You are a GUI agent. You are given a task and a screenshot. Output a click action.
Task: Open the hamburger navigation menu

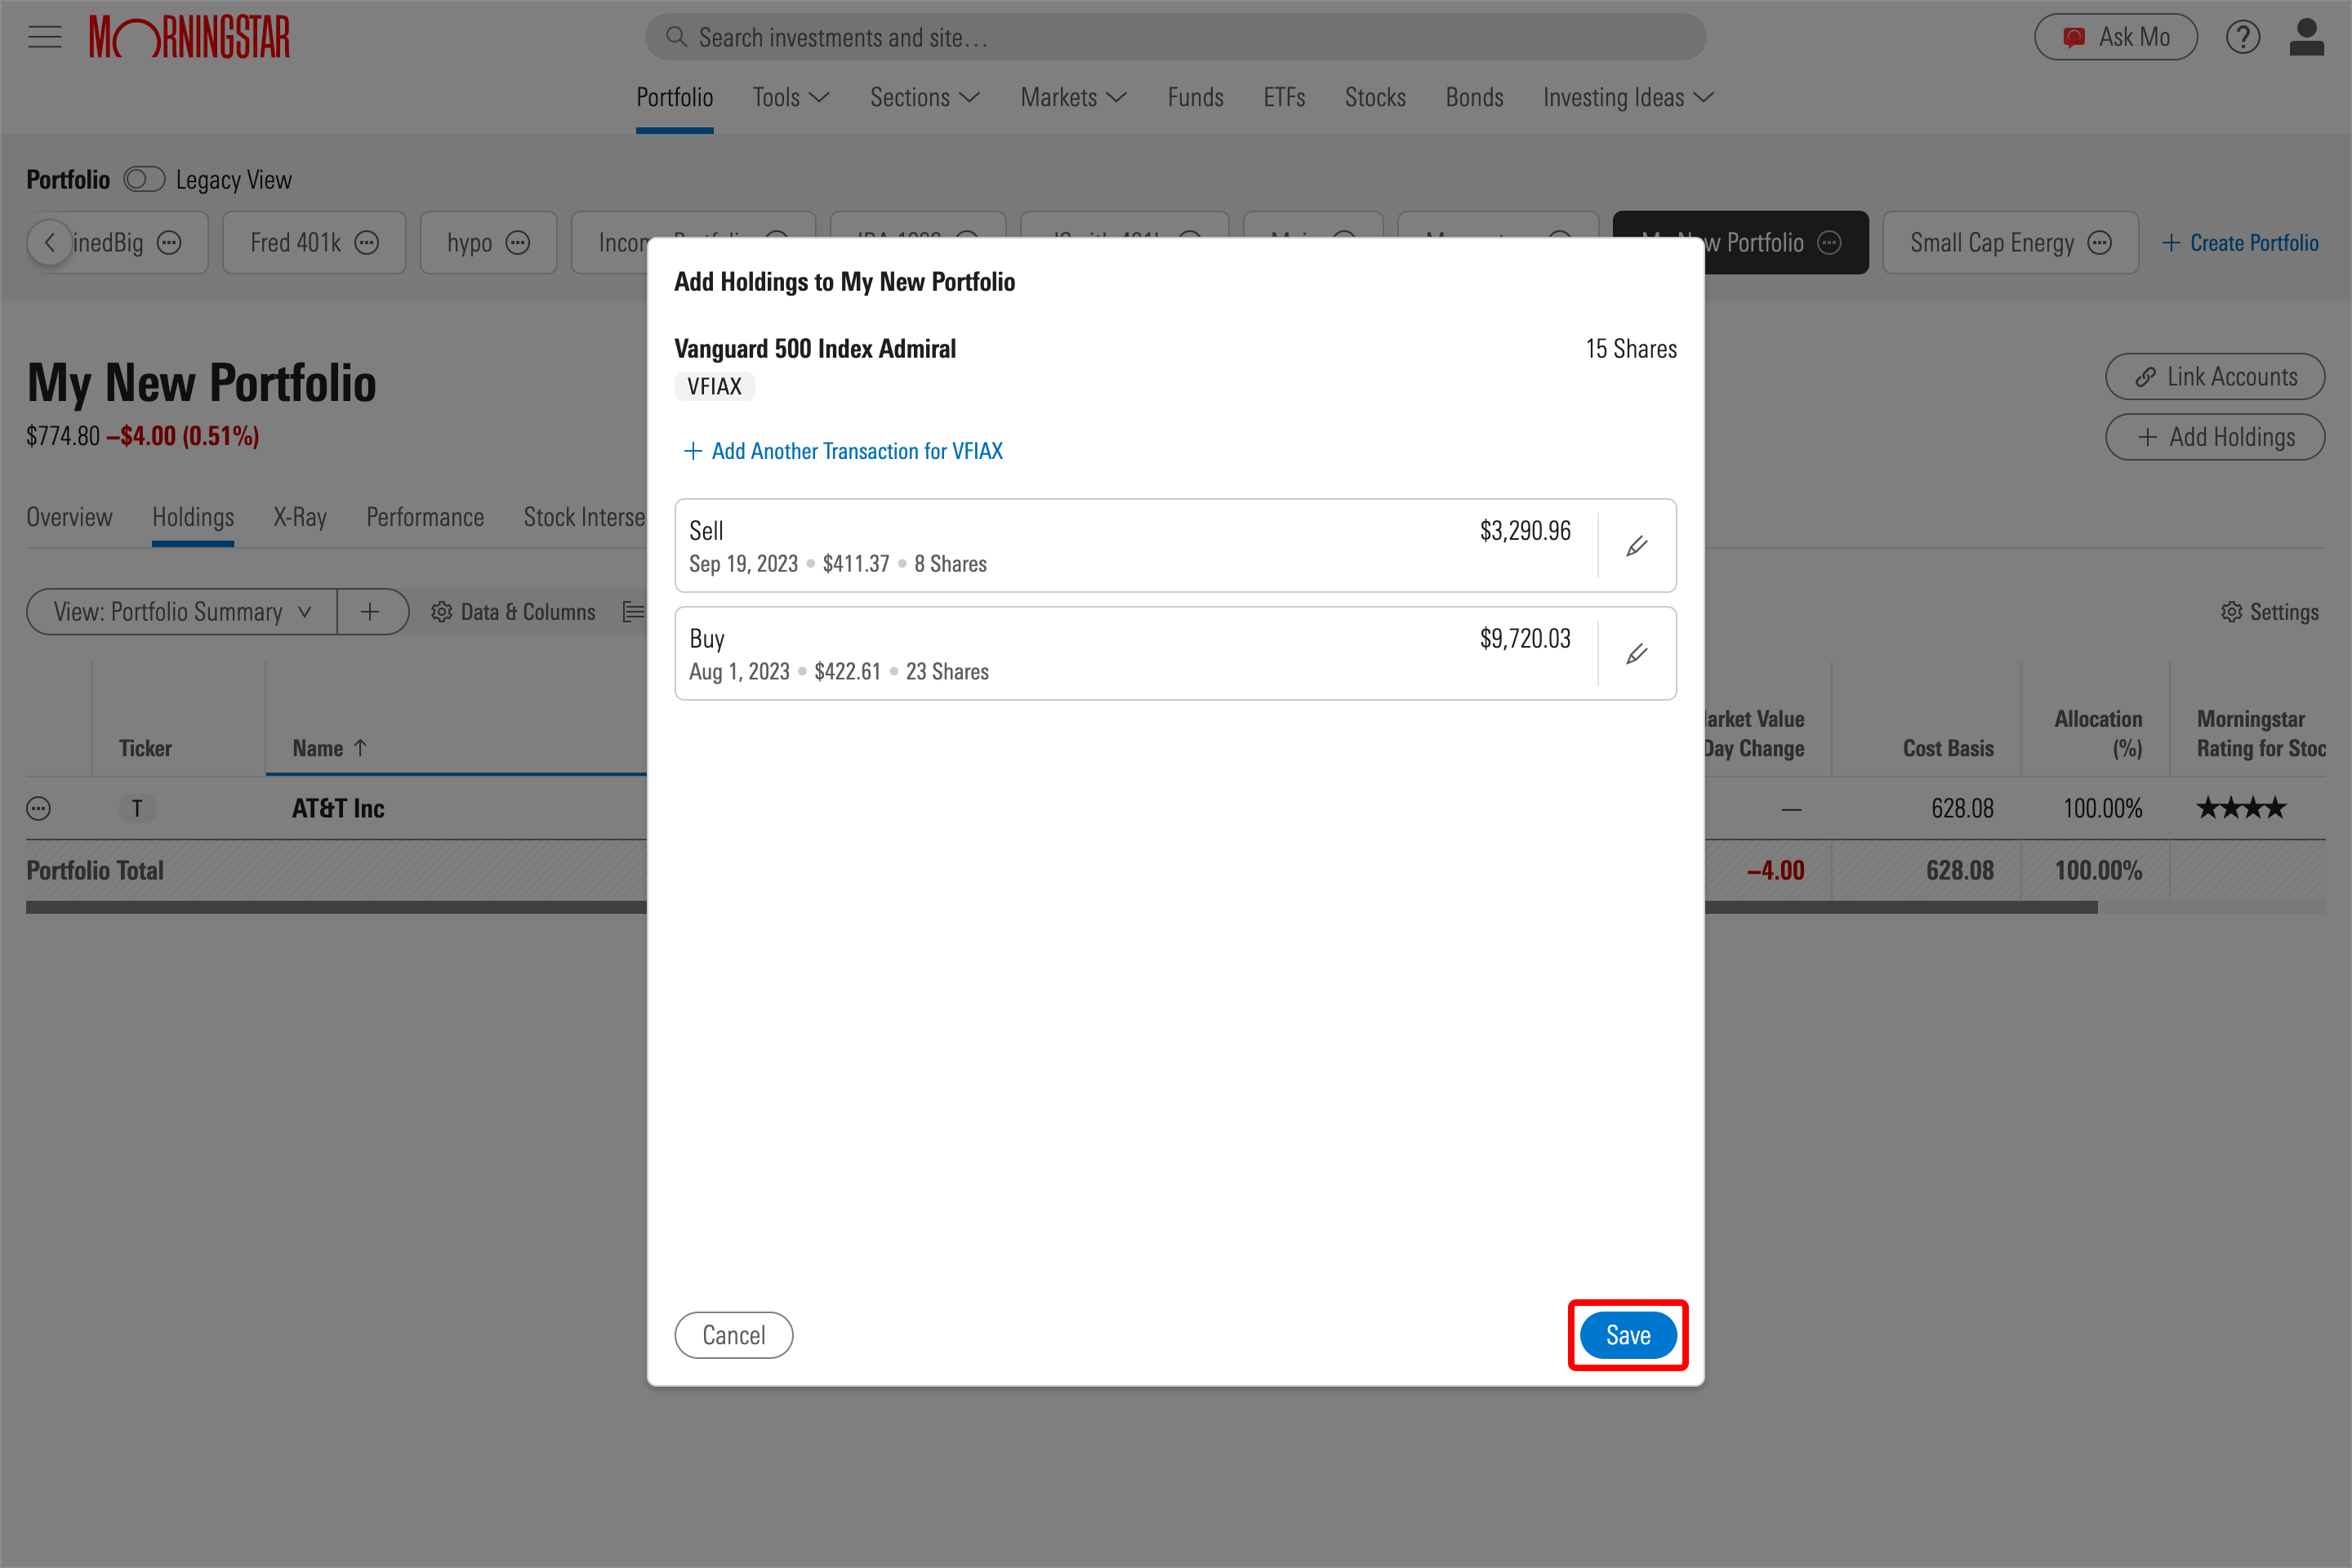pyautogui.click(x=45, y=38)
